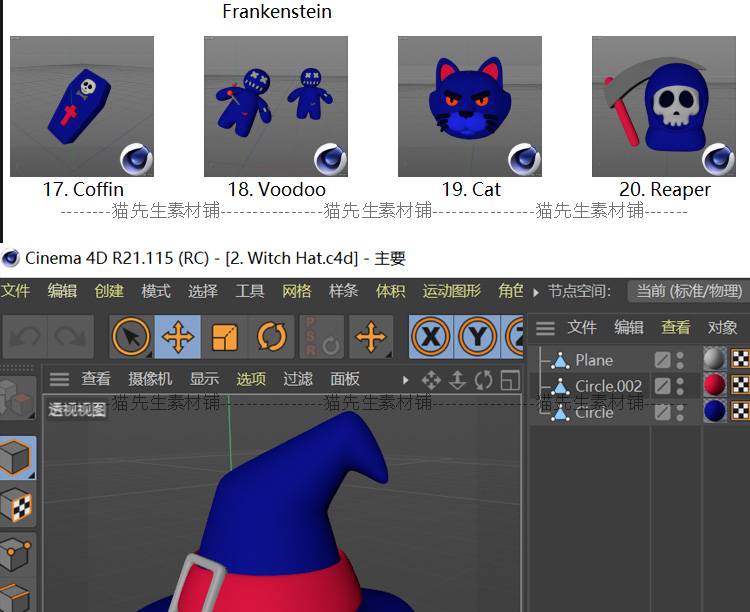
Task: Click the red material tag on Circle.002
Action: point(715,385)
